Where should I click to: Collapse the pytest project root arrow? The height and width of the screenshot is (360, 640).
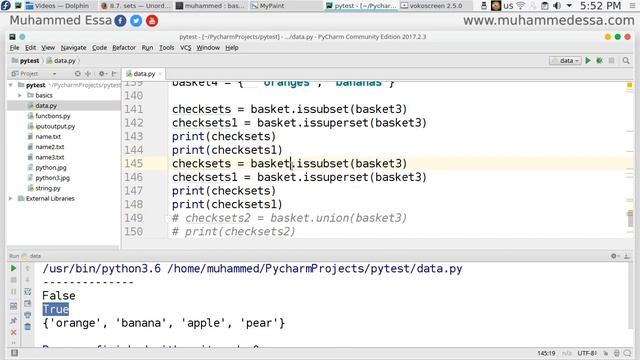pos(11,85)
